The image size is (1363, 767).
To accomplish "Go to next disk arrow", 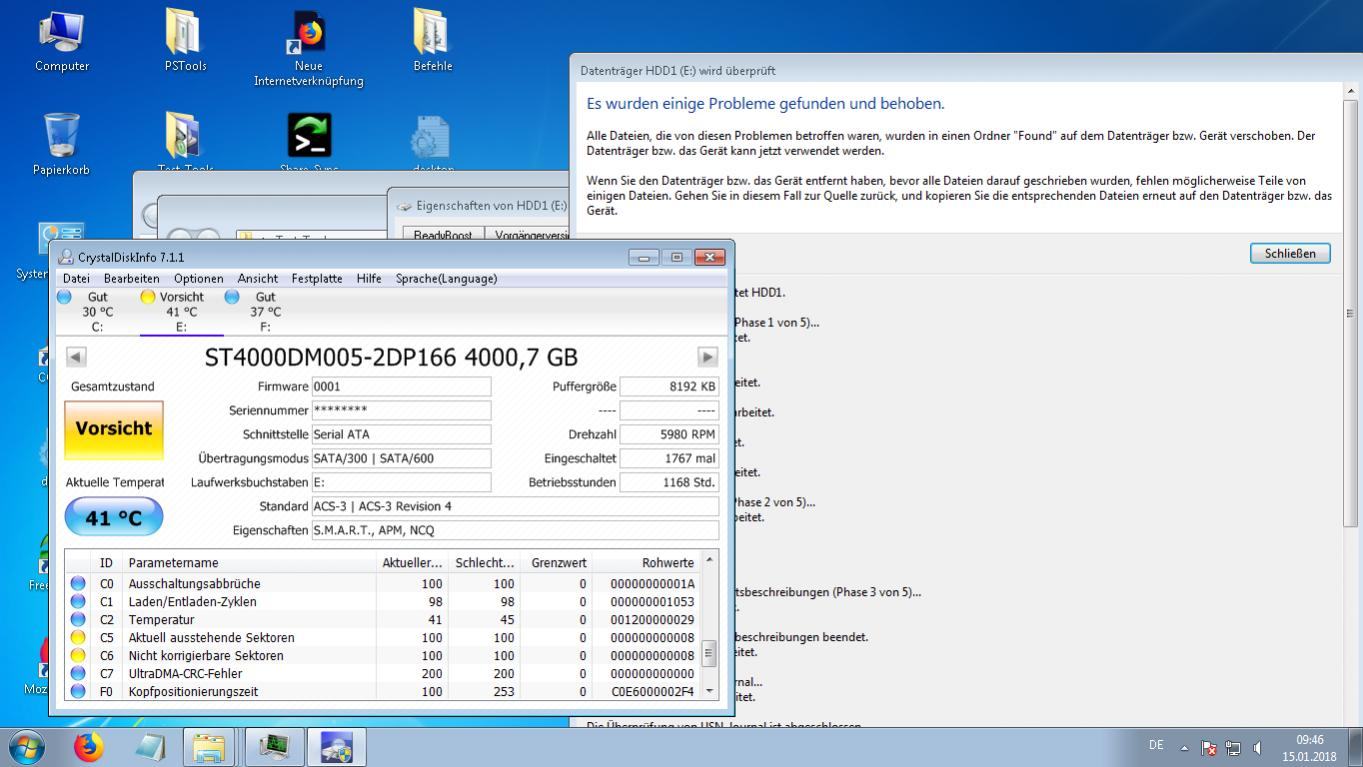I will click(x=708, y=357).
